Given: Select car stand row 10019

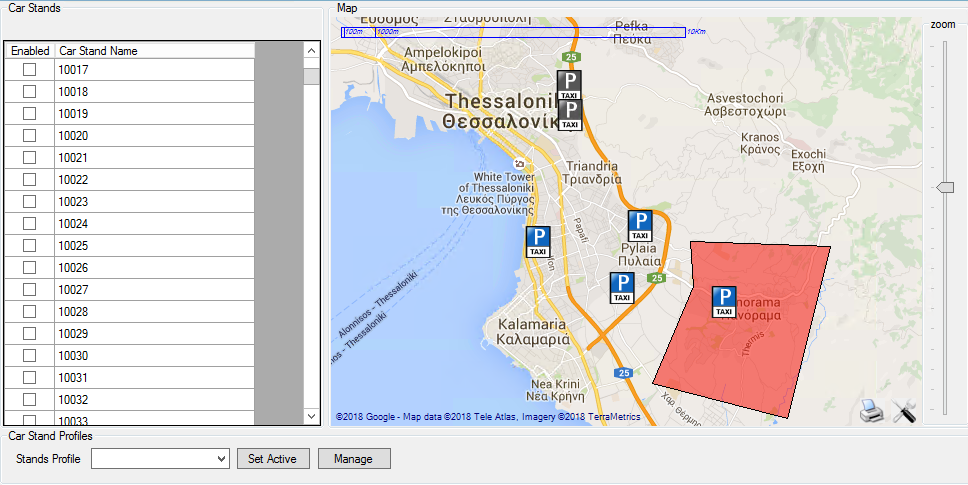Looking at the screenshot, I should 130,114.
